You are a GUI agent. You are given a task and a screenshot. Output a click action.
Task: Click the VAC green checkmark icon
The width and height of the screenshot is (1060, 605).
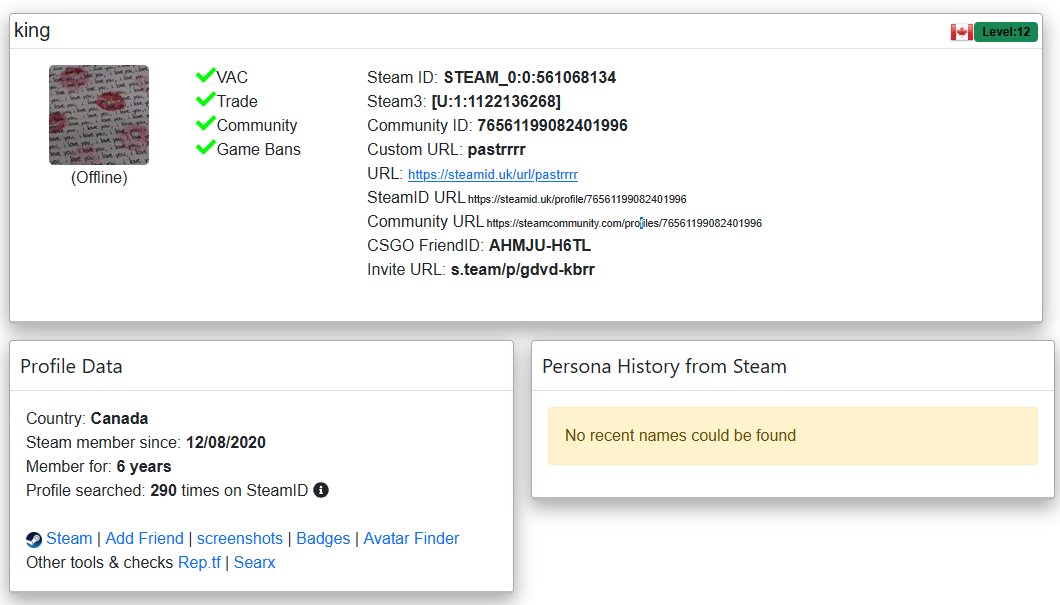[x=206, y=75]
